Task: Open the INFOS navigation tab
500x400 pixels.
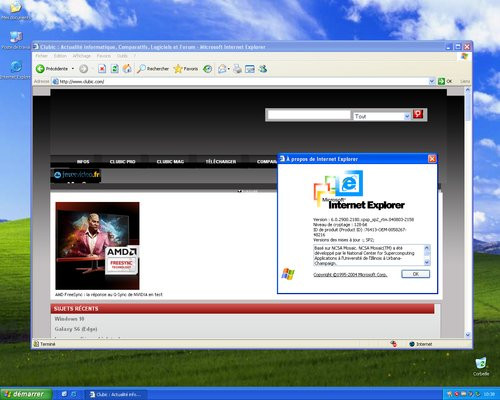Action: coord(83,162)
